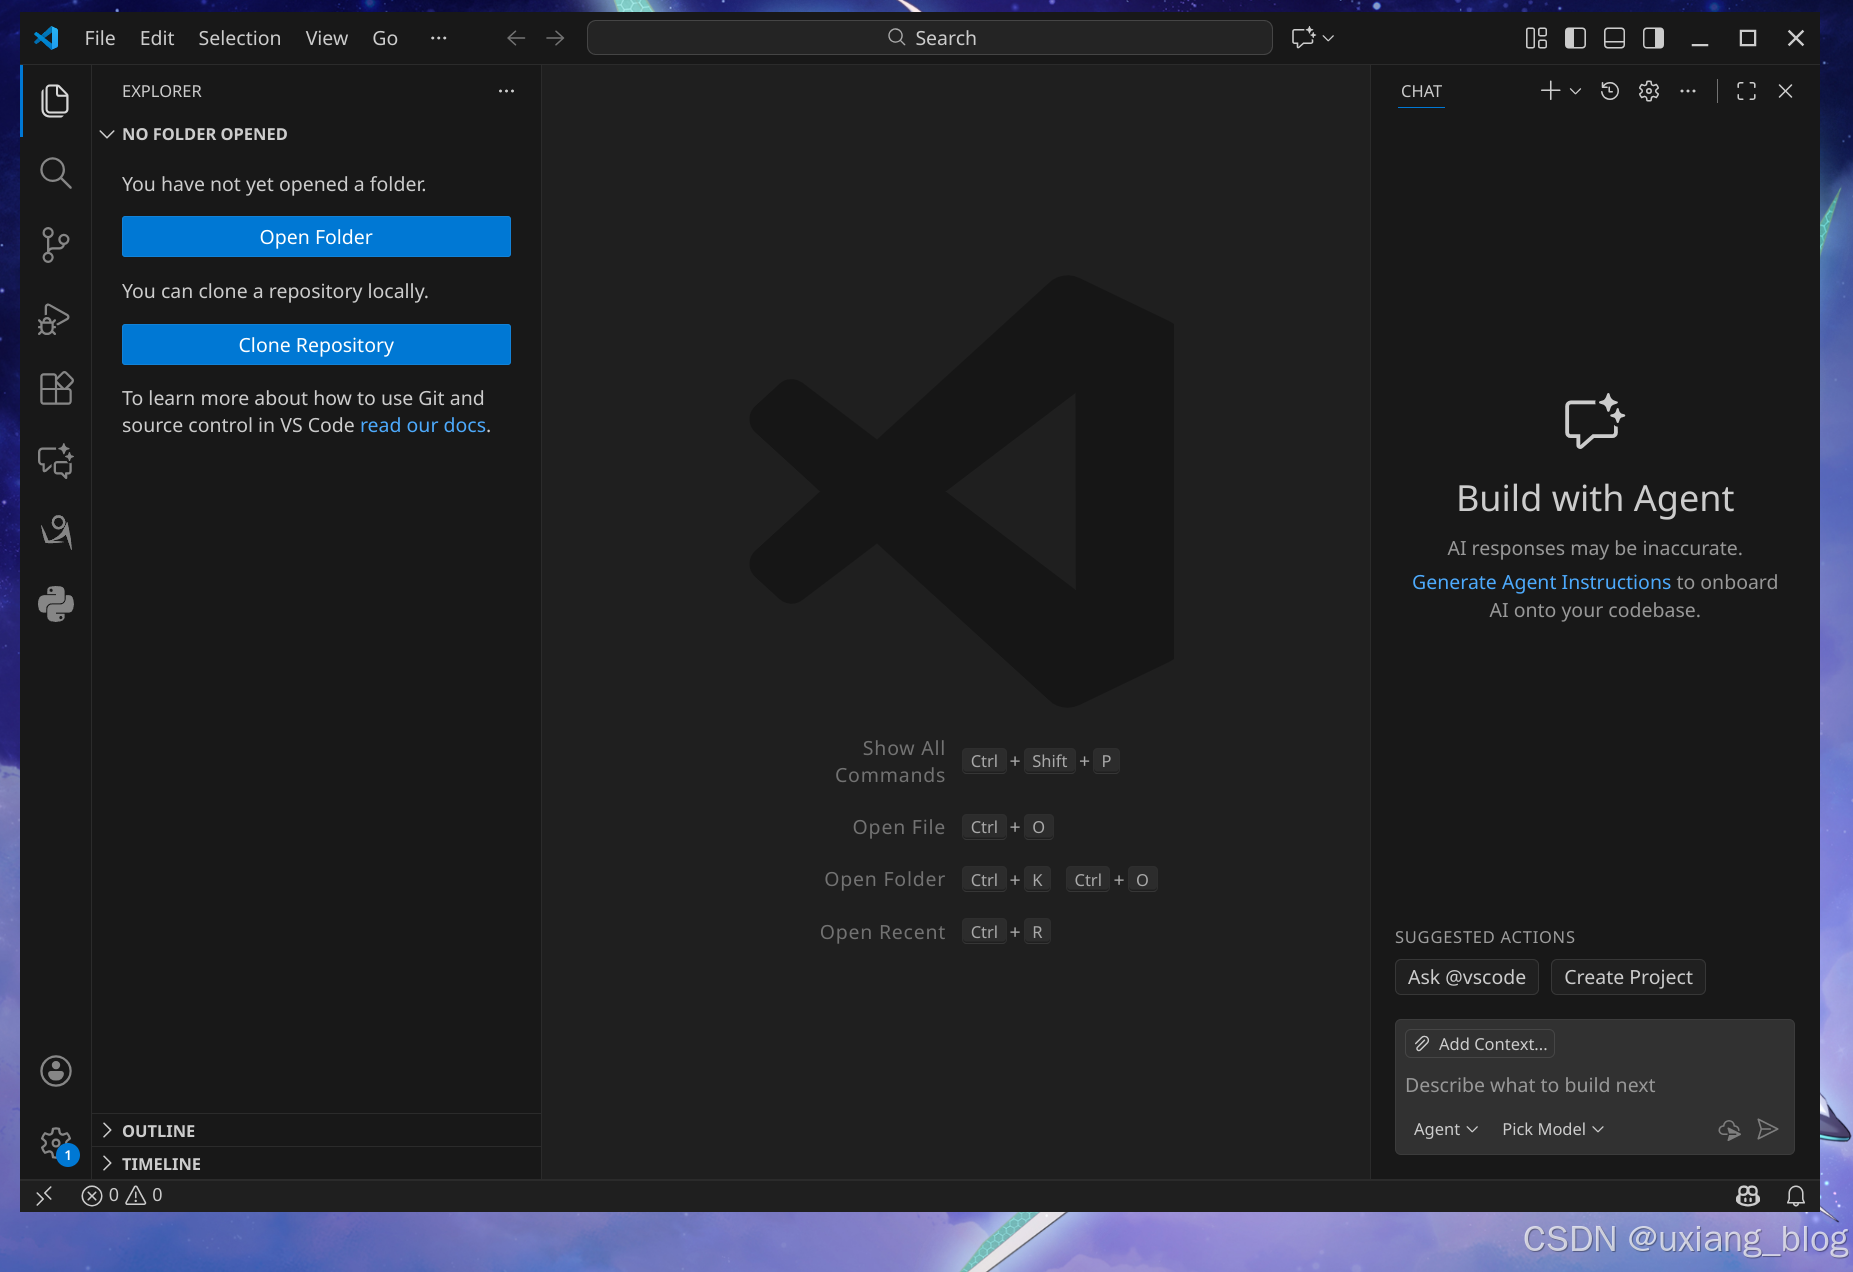Open the Python extension view
This screenshot has height=1272, width=1853.
point(56,603)
